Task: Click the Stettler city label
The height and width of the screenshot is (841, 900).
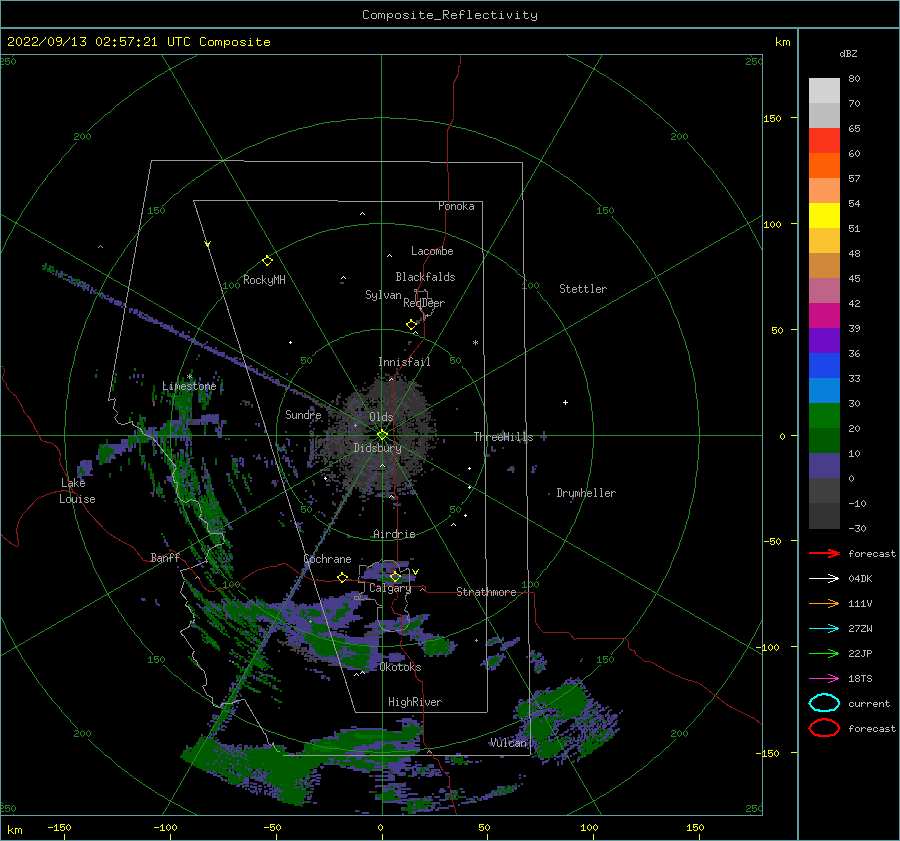Action: pyautogui.click(x=583, y=289)
